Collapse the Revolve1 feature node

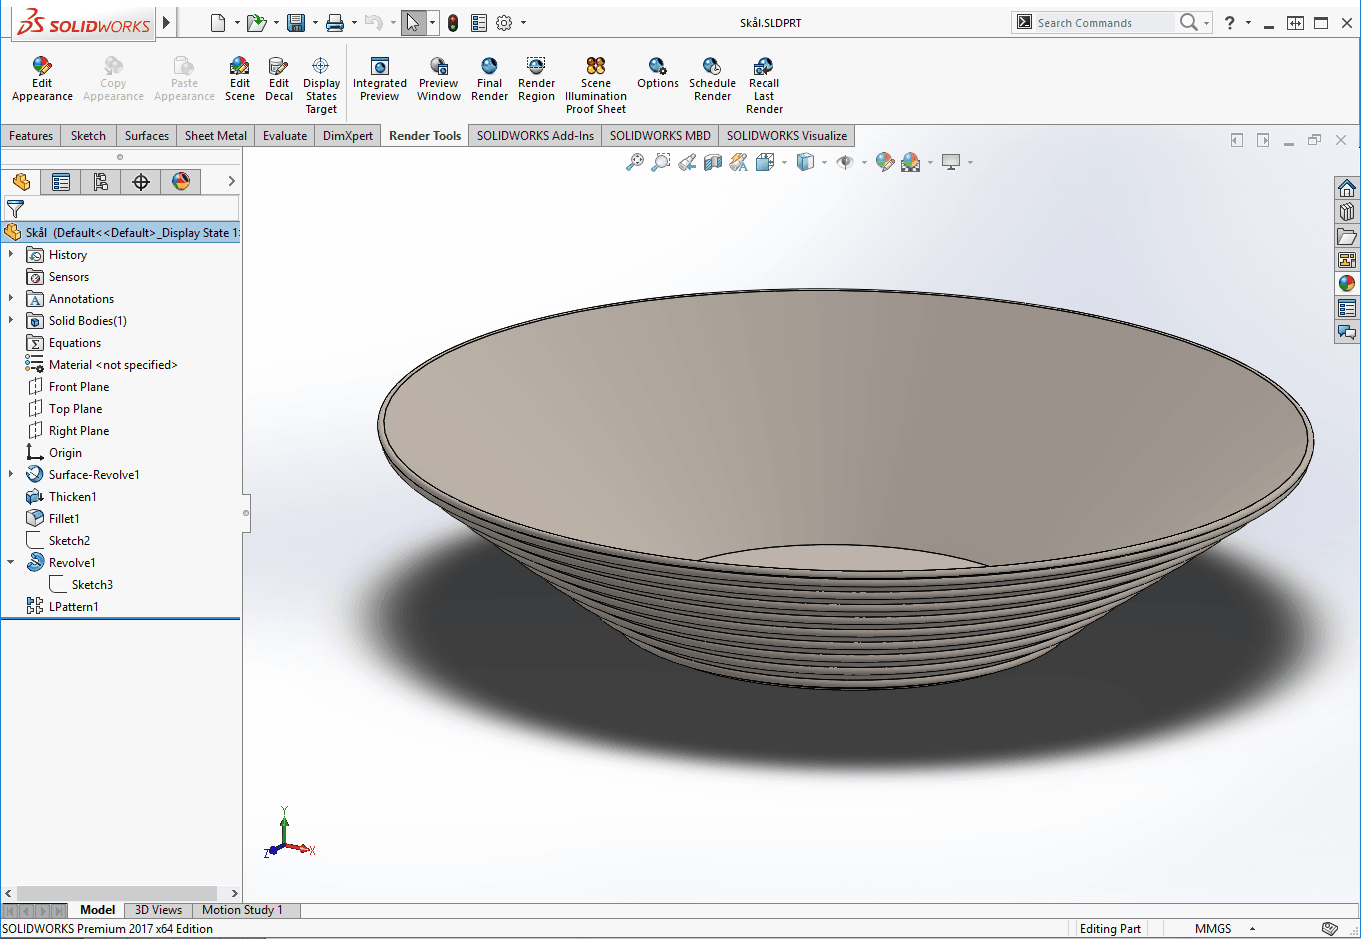(11, 563)
